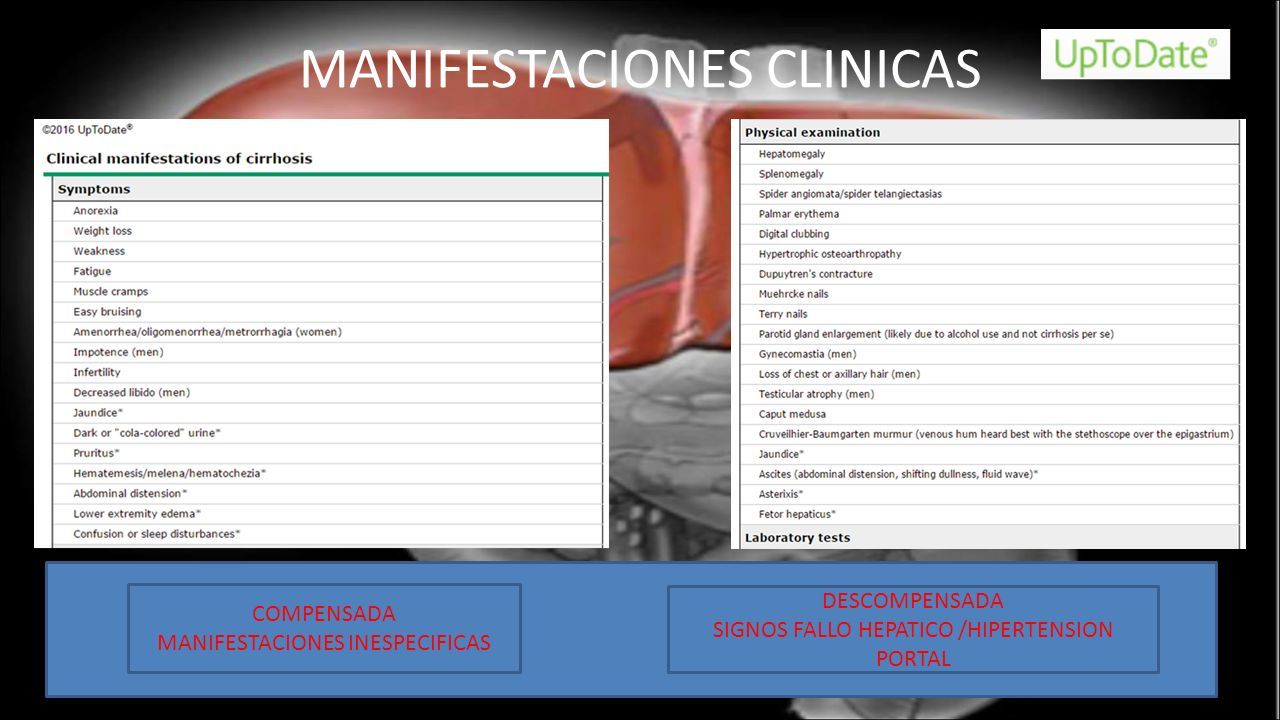The width and height of the screenshot is (1280, 720).
Task: Select the Clinical manifestations of cirrhosis heading
Action: point(179,158)
